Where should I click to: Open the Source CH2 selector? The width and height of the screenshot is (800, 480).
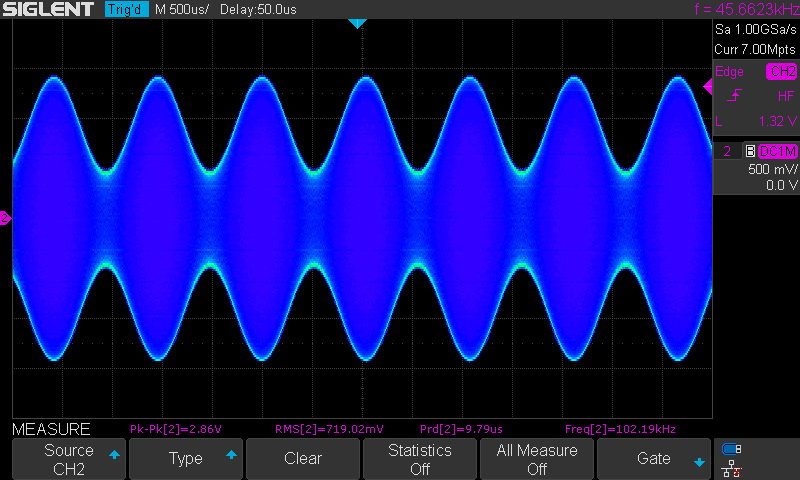[x=69, y=459]
